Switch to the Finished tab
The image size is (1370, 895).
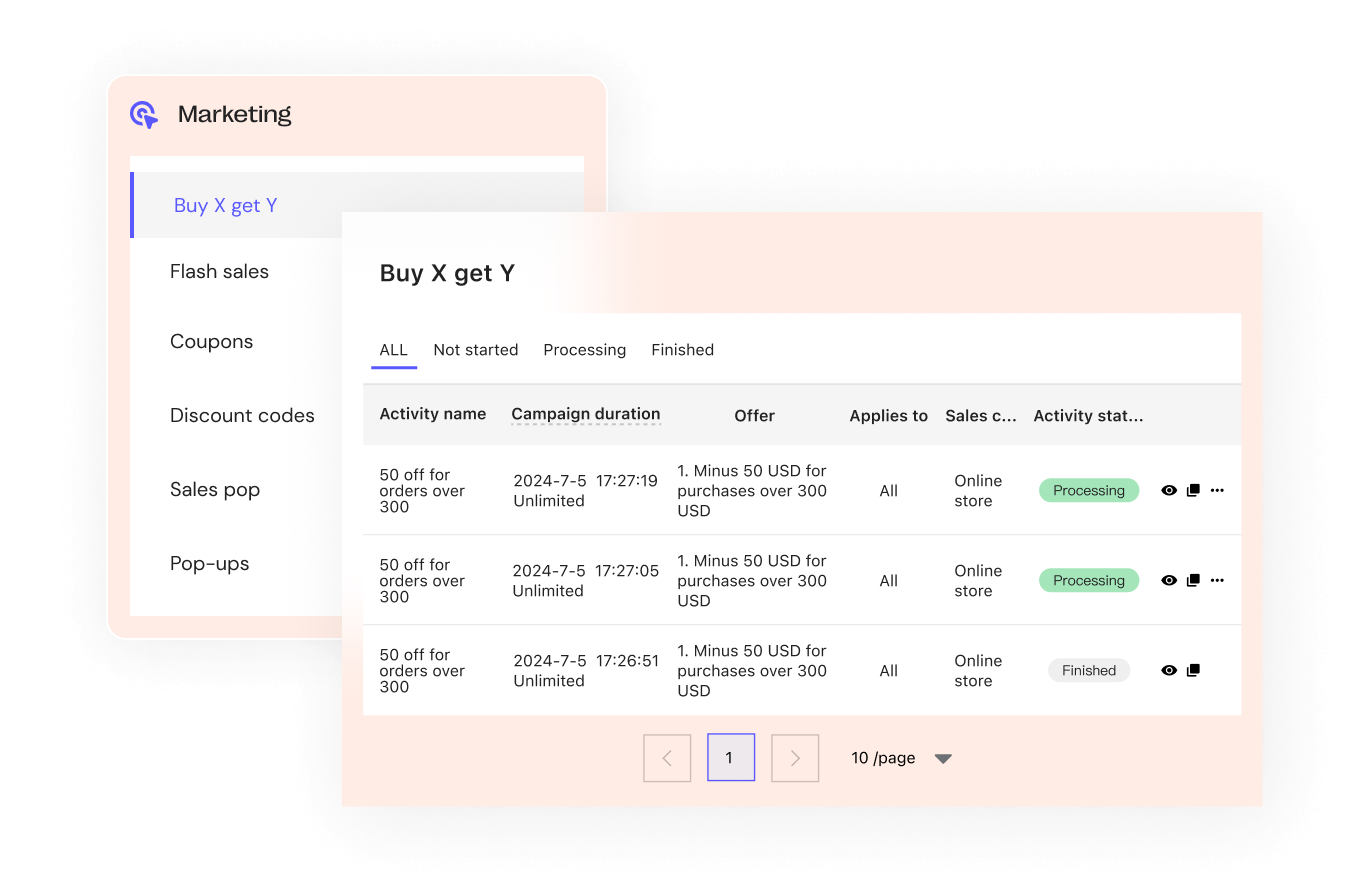coord(682,350)
